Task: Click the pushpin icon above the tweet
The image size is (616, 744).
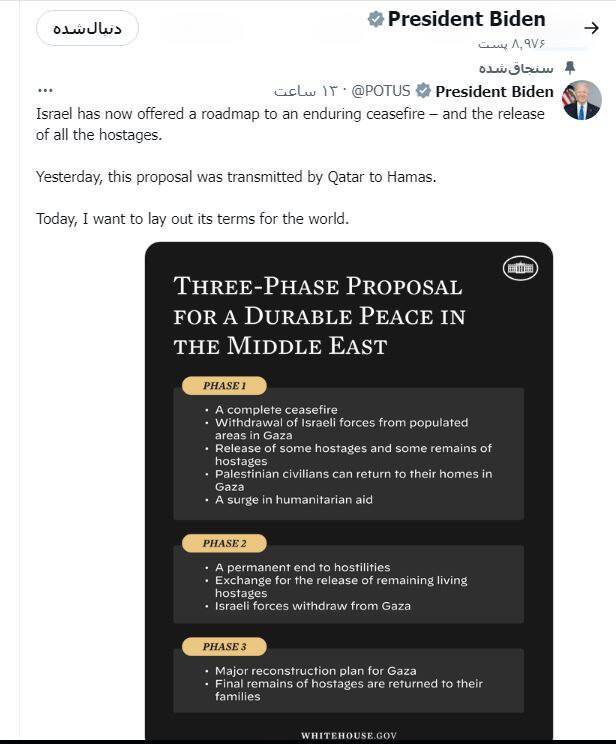Action: click(570, 68)
